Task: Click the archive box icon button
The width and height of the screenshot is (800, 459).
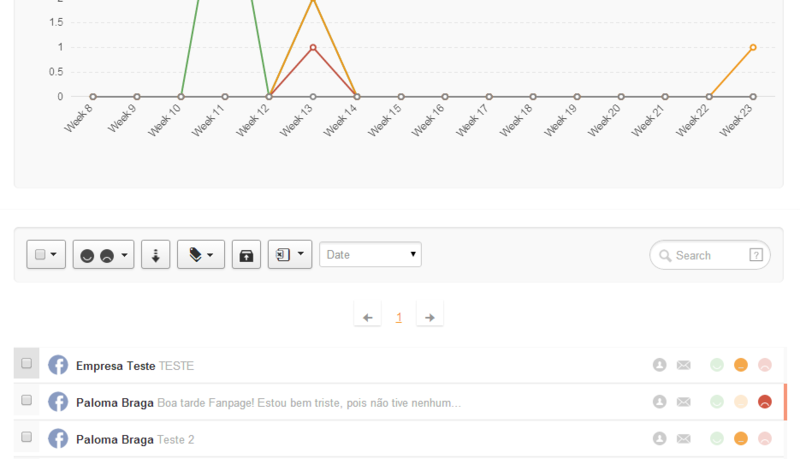Action: click(x=246, y=255)
